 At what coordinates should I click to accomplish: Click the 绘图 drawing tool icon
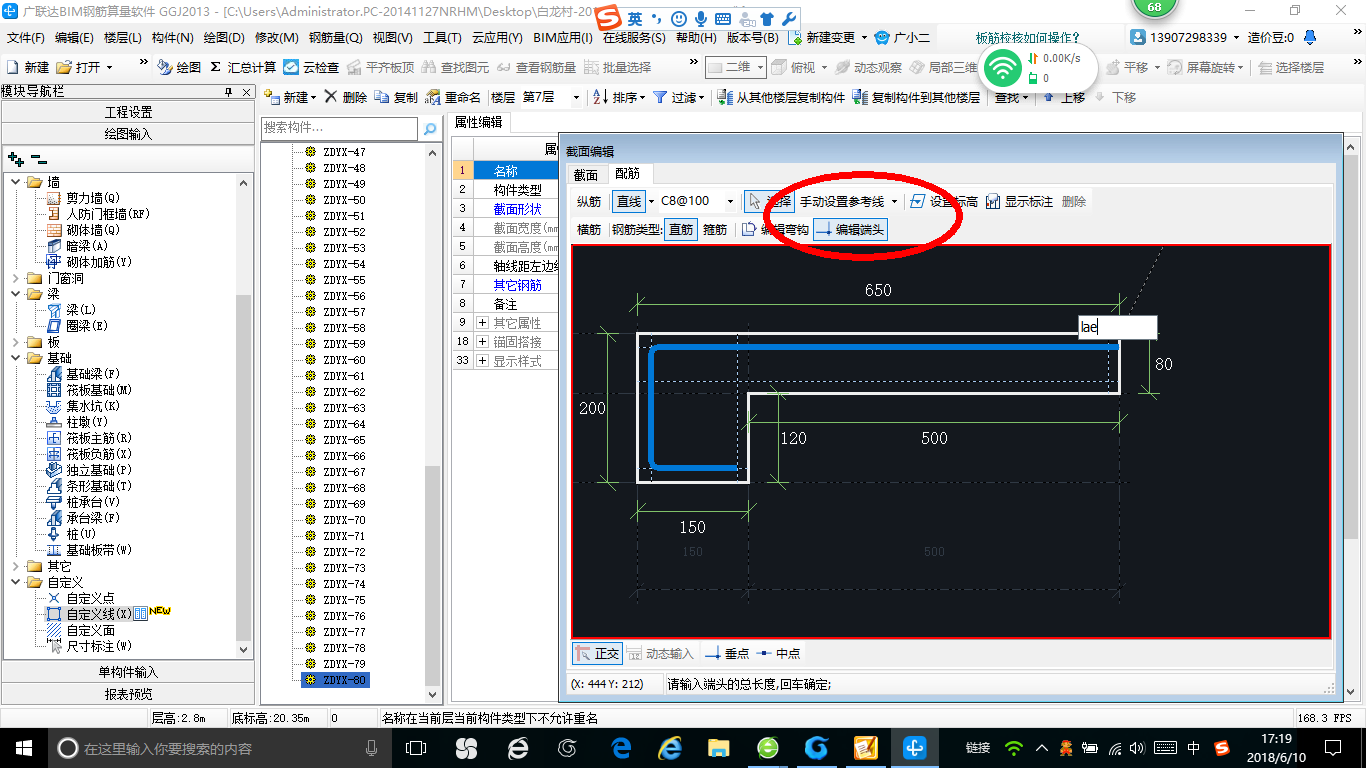pos(165,68)
